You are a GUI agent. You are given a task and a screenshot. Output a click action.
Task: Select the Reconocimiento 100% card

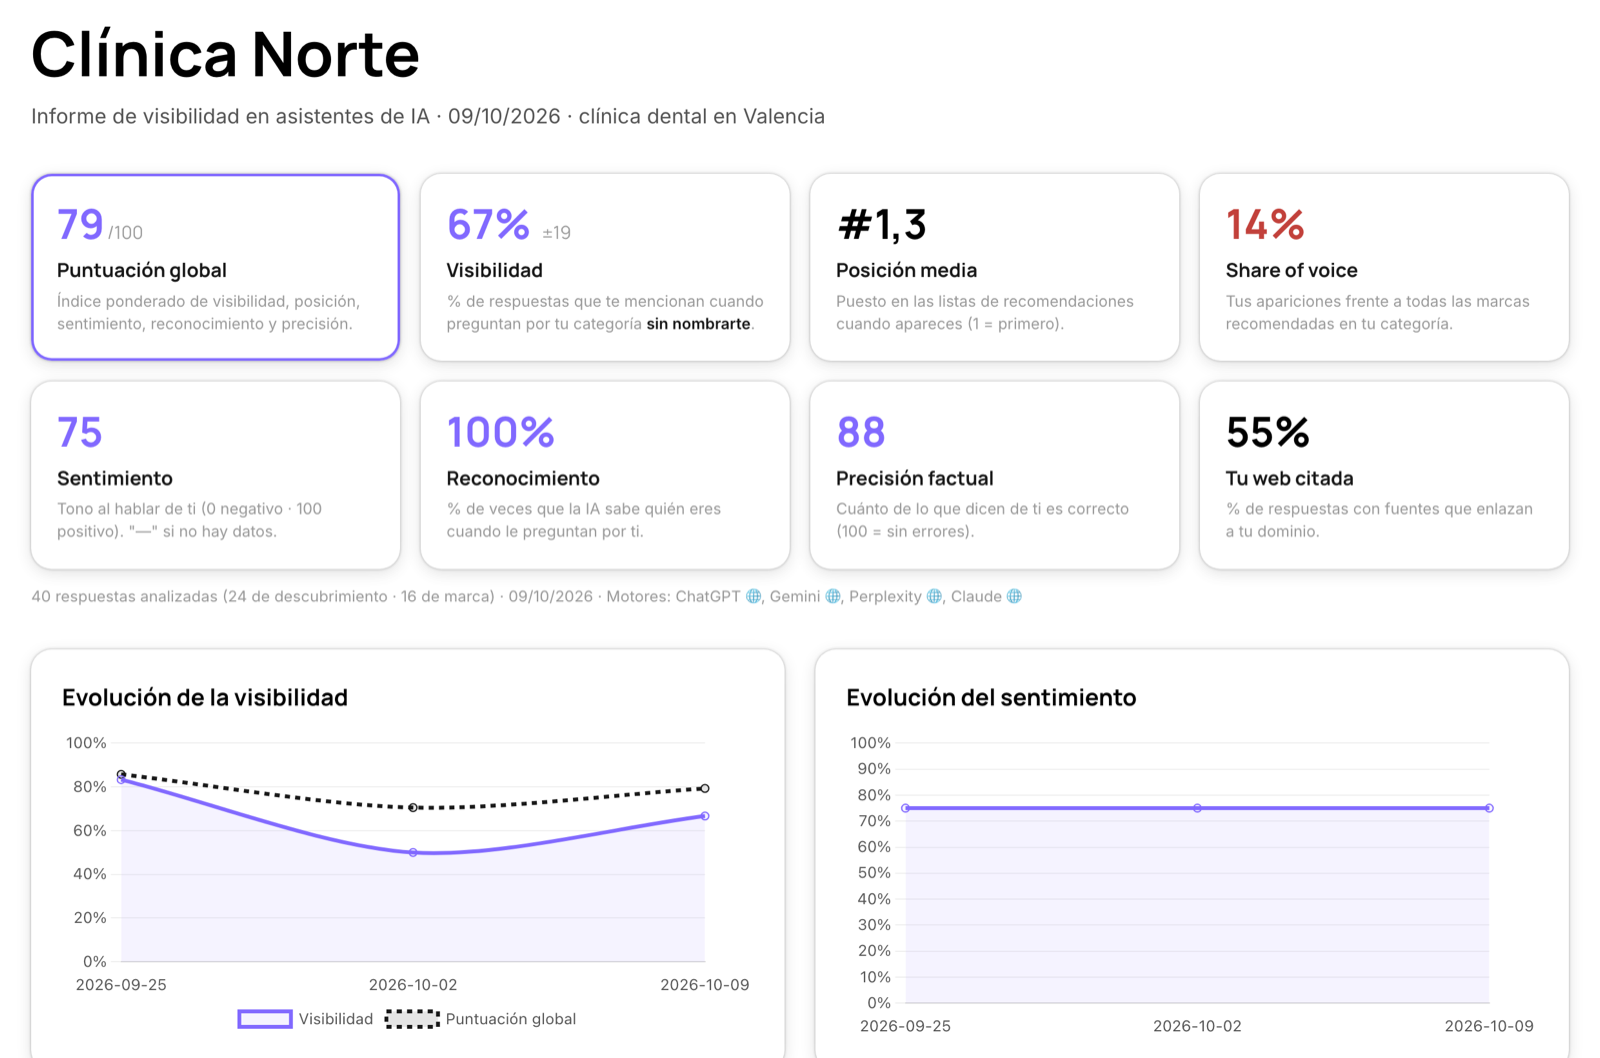[605, 475]
